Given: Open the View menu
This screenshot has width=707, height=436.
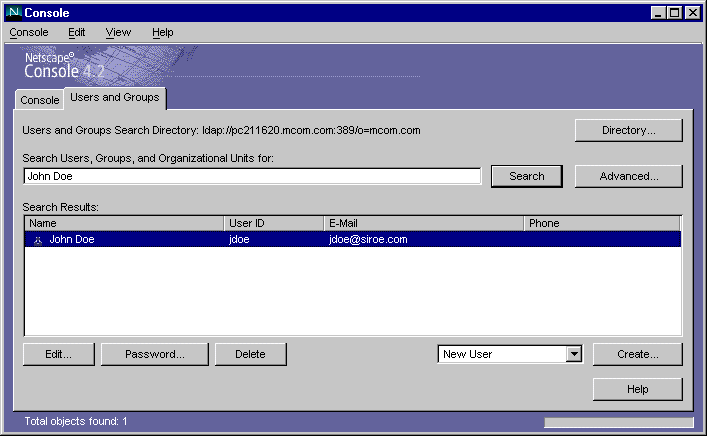Looking at the screenshot, I should pos(118,32).
